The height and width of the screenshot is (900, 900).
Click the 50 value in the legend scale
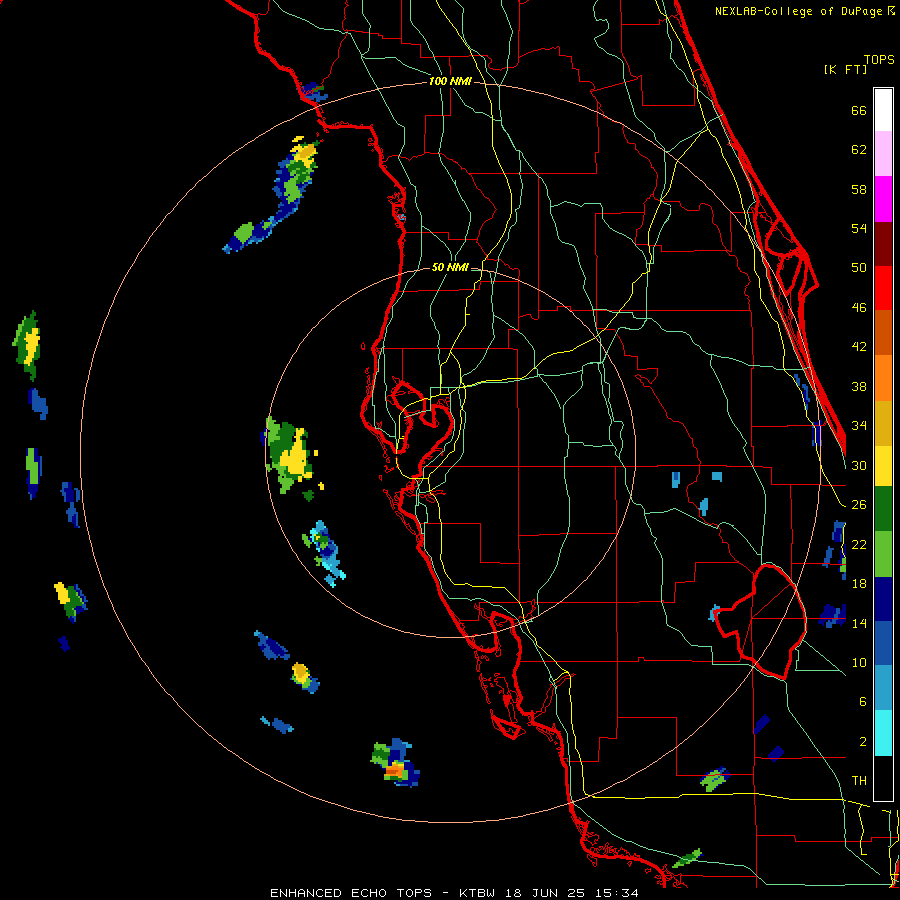point(859,268)
